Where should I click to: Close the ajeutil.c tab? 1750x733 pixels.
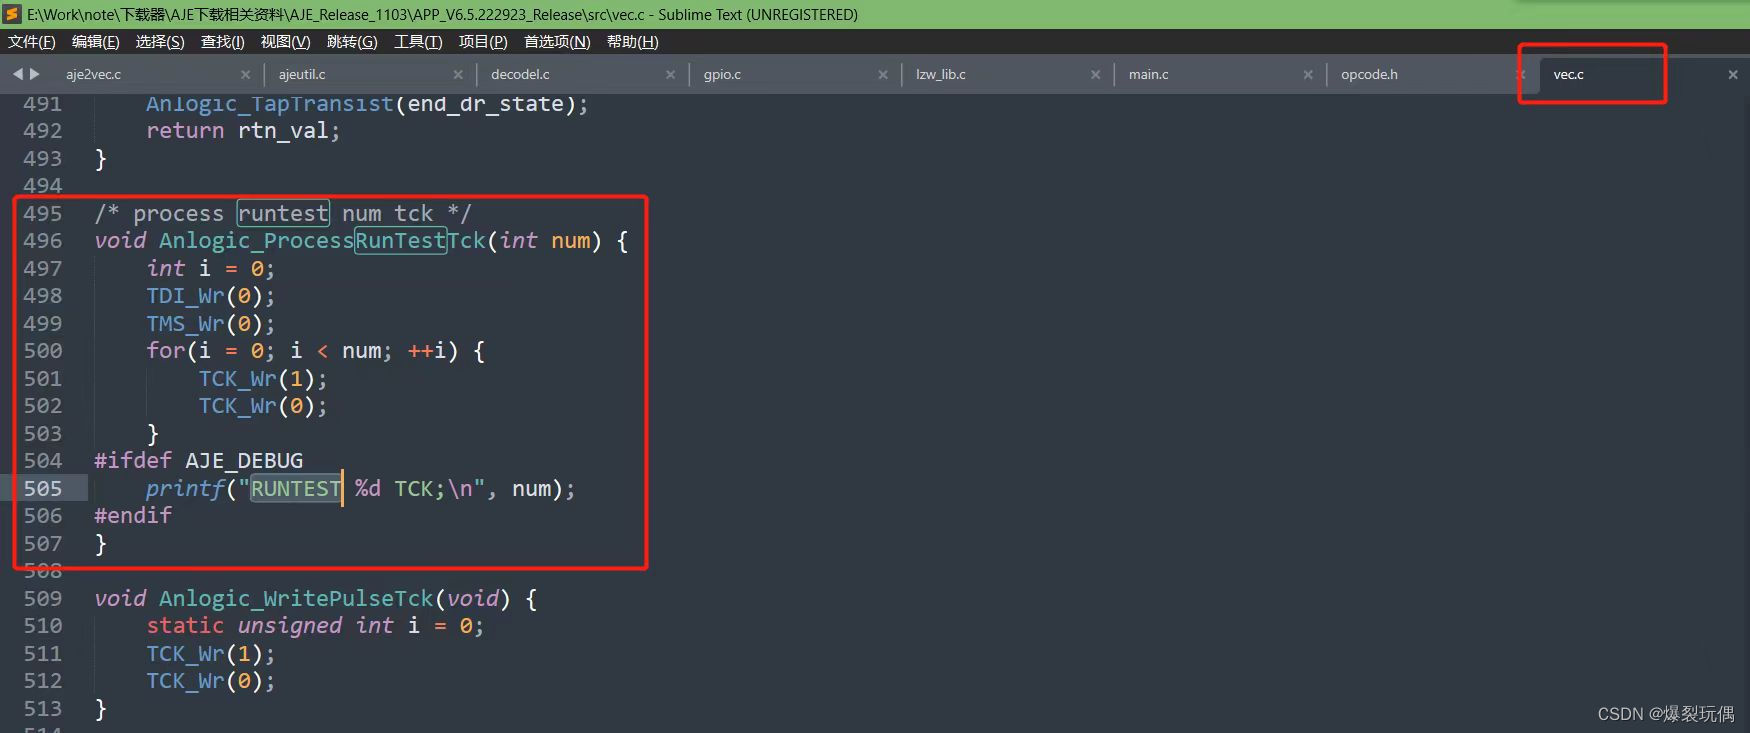pyautogui.click(x=458, y=75)
